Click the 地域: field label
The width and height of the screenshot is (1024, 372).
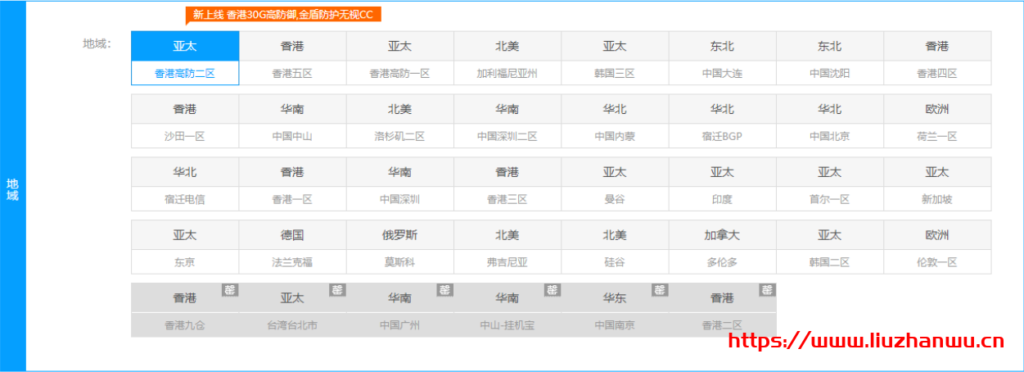(97, 44)
